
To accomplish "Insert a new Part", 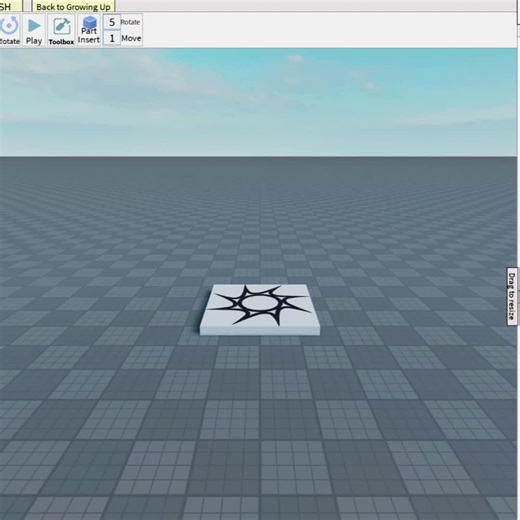I will point(89,30).
